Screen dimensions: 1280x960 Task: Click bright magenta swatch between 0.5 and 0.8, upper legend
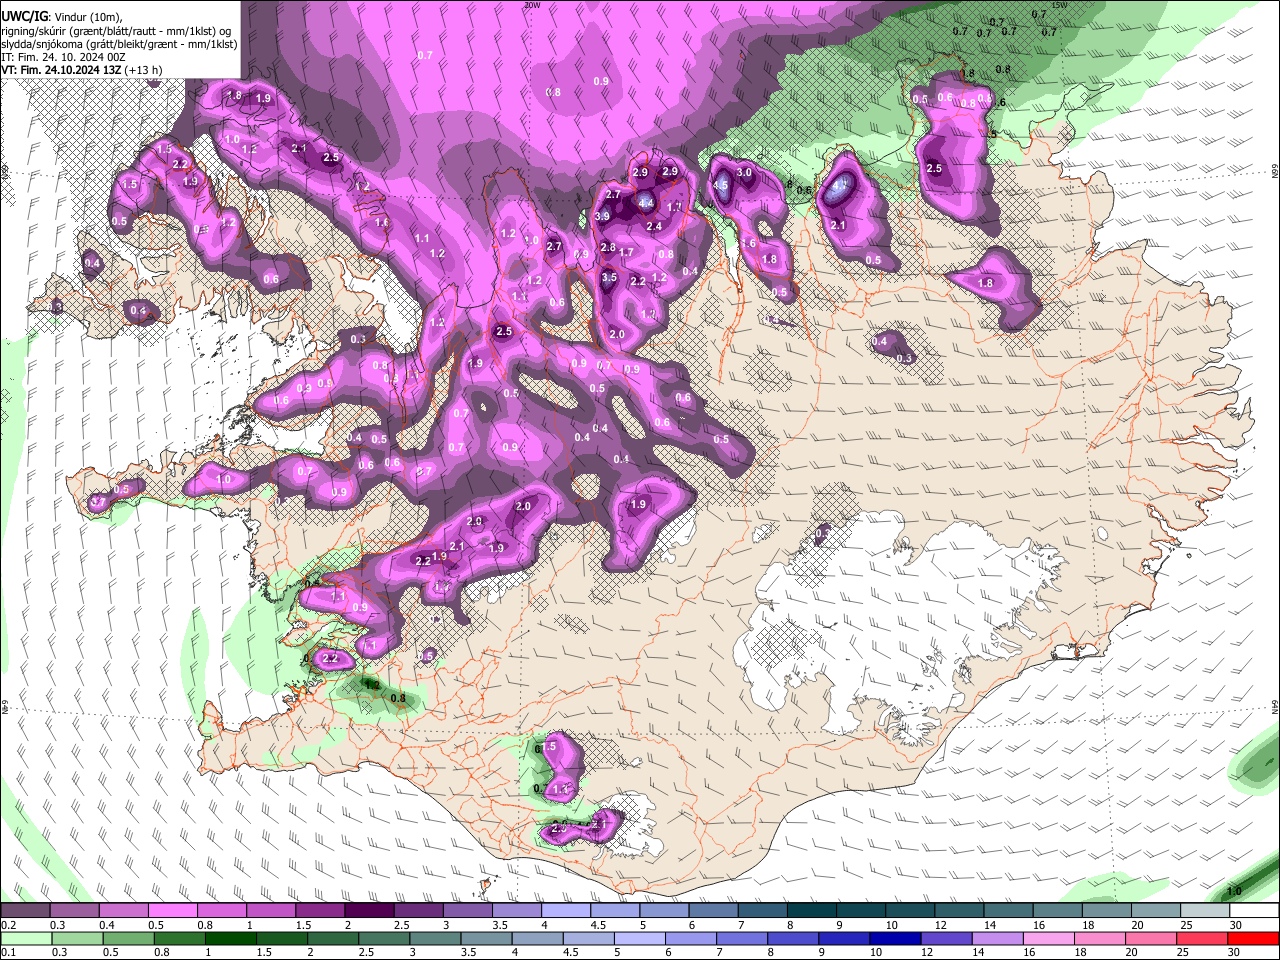click(x=174, y=911)
